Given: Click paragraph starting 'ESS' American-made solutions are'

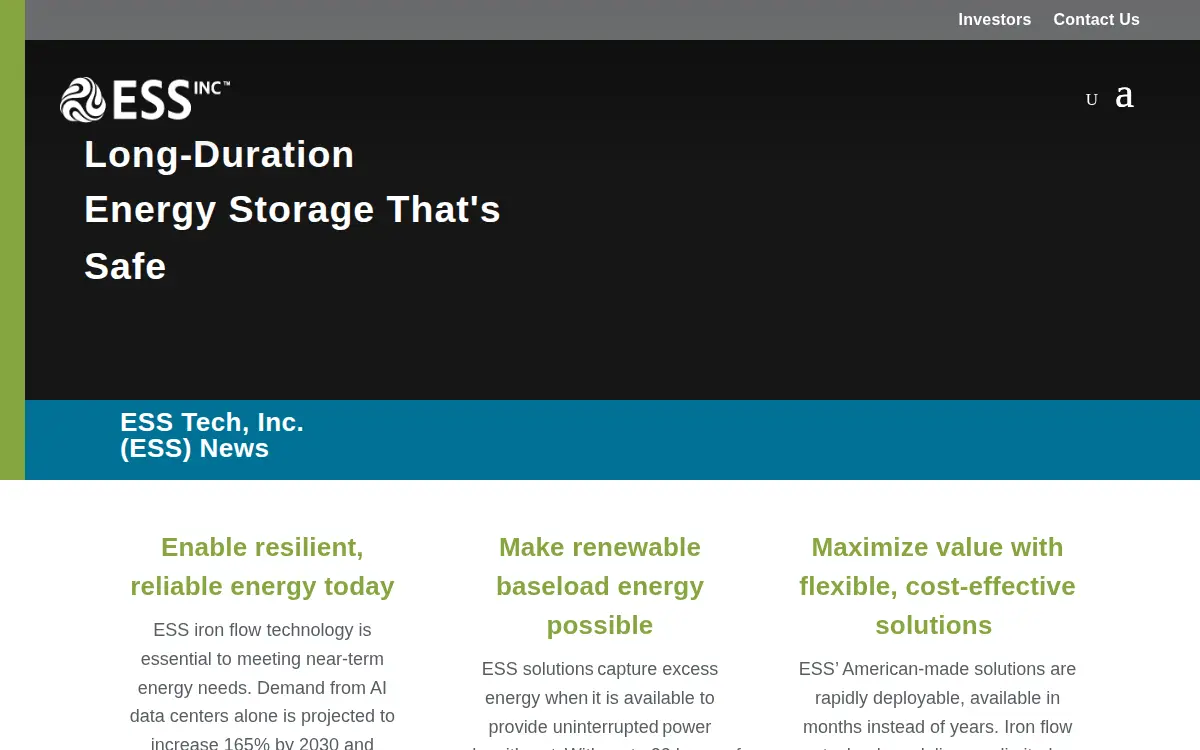Looking at the screenshot, I should [x=937, y=704].
